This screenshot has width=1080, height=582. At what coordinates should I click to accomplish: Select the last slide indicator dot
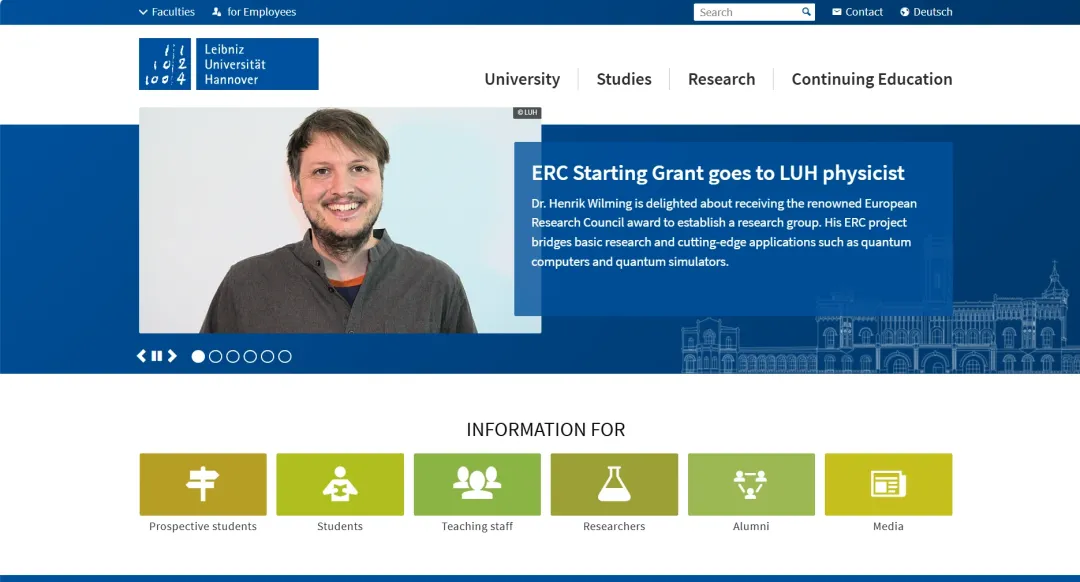(285, 356)
